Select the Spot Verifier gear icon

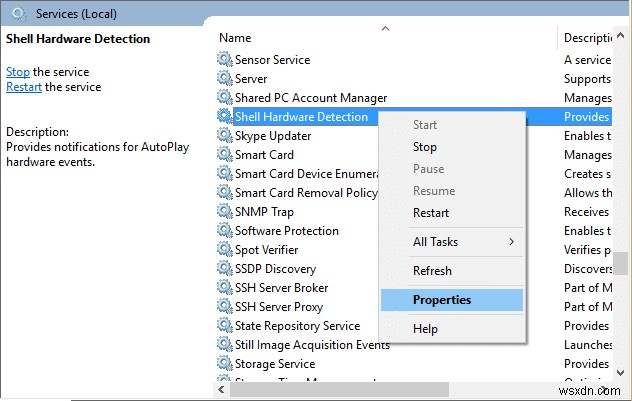[224, 250]
